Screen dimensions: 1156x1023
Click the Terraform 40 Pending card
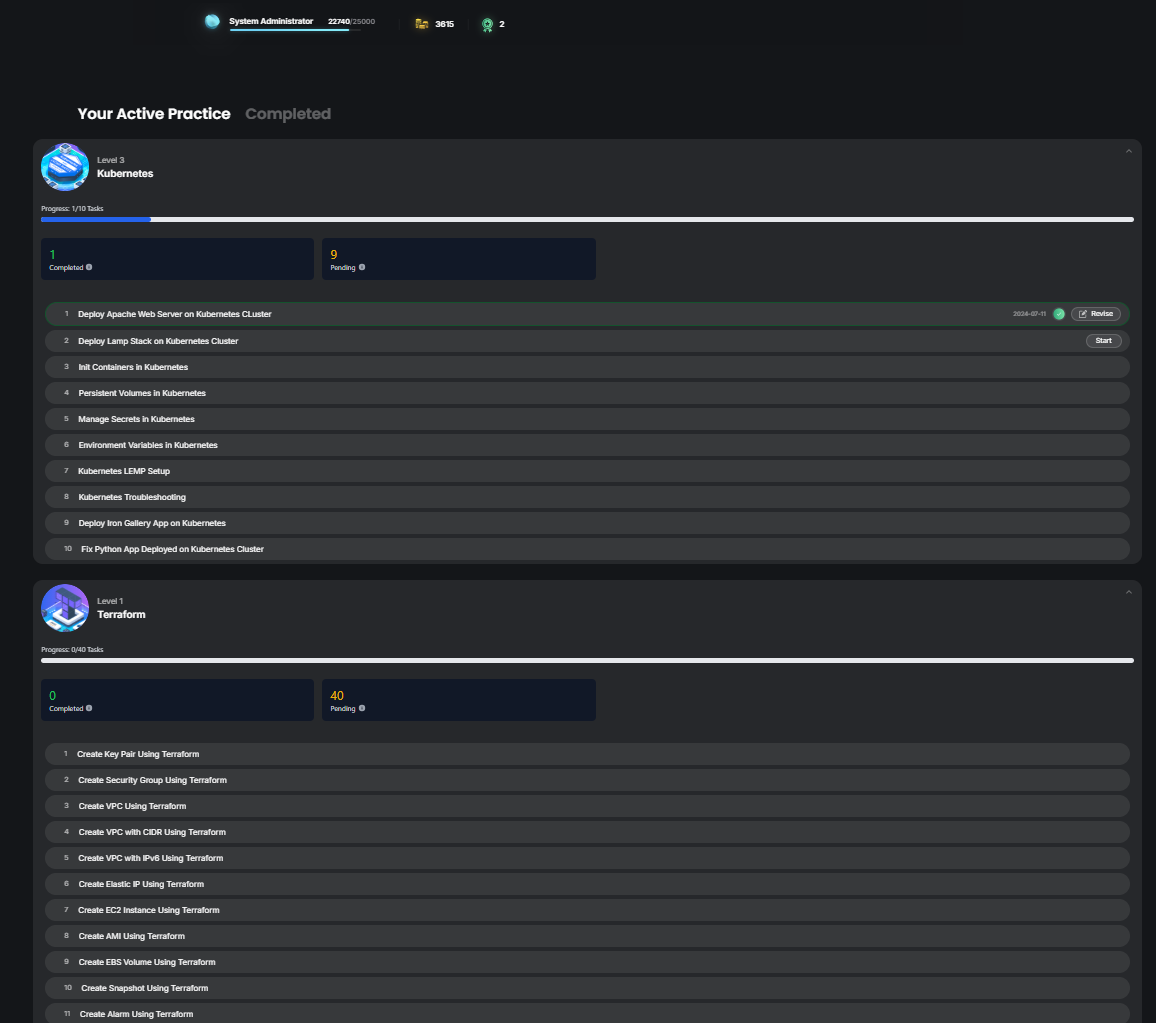[x=459, y=699]
